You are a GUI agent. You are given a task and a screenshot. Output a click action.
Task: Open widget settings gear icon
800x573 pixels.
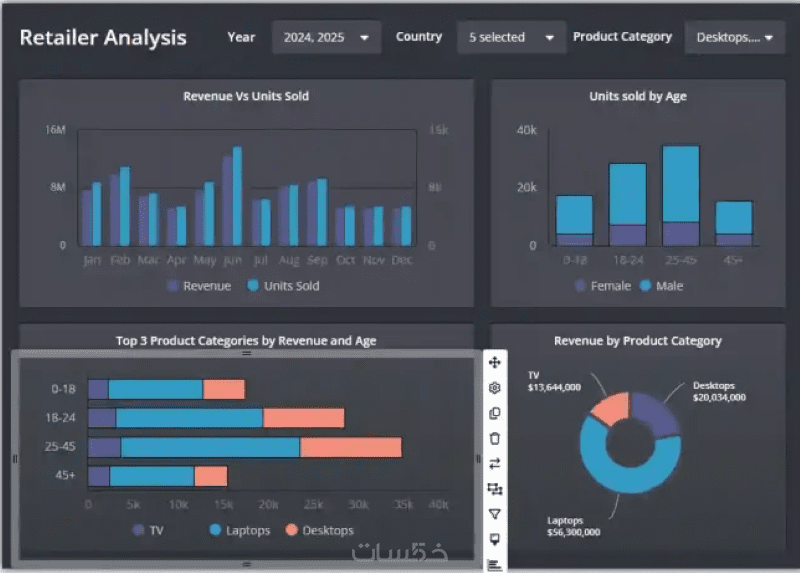494,388
